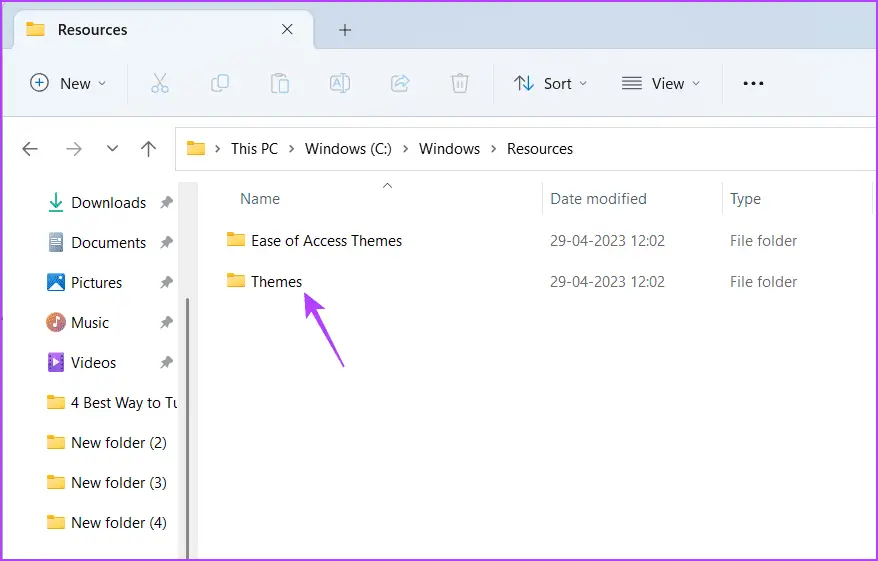Sort by Date modified column header
Viewport: 878px width, 561px height.
[598, 199]
